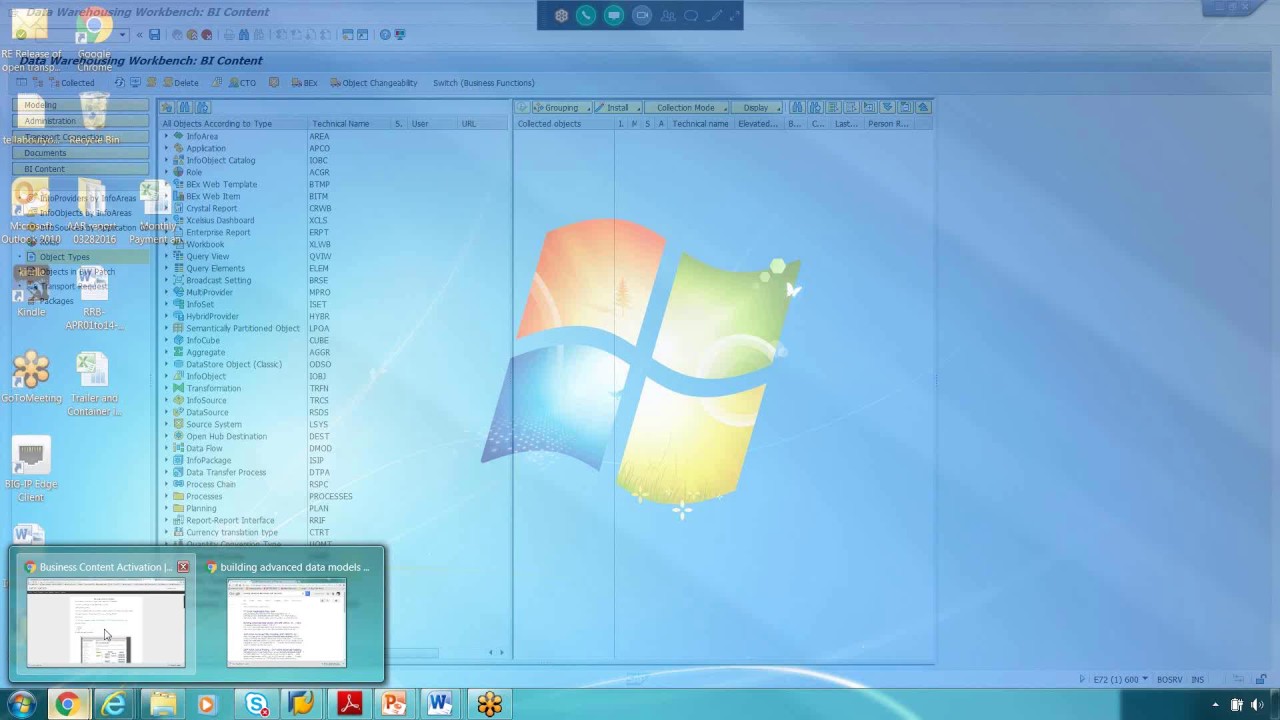This screenshot has height=720, width=1280.
Task: Click the flower settings icon in meeting toolbar
Action: 561,15
